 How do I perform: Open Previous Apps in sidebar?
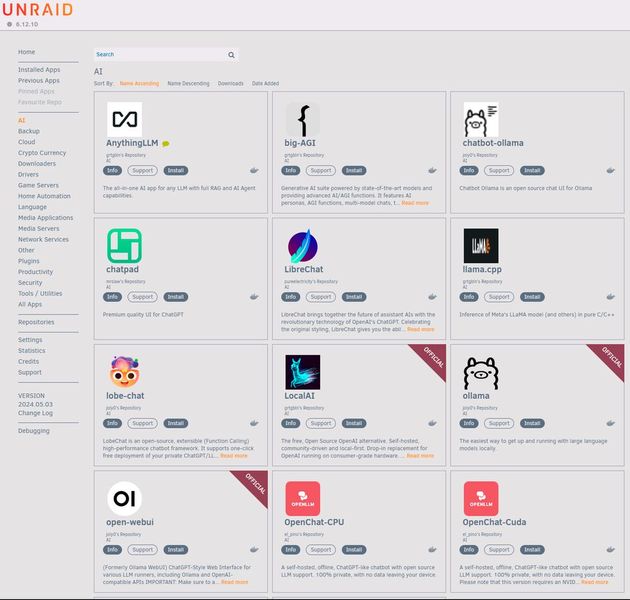(x=39, y=81)
